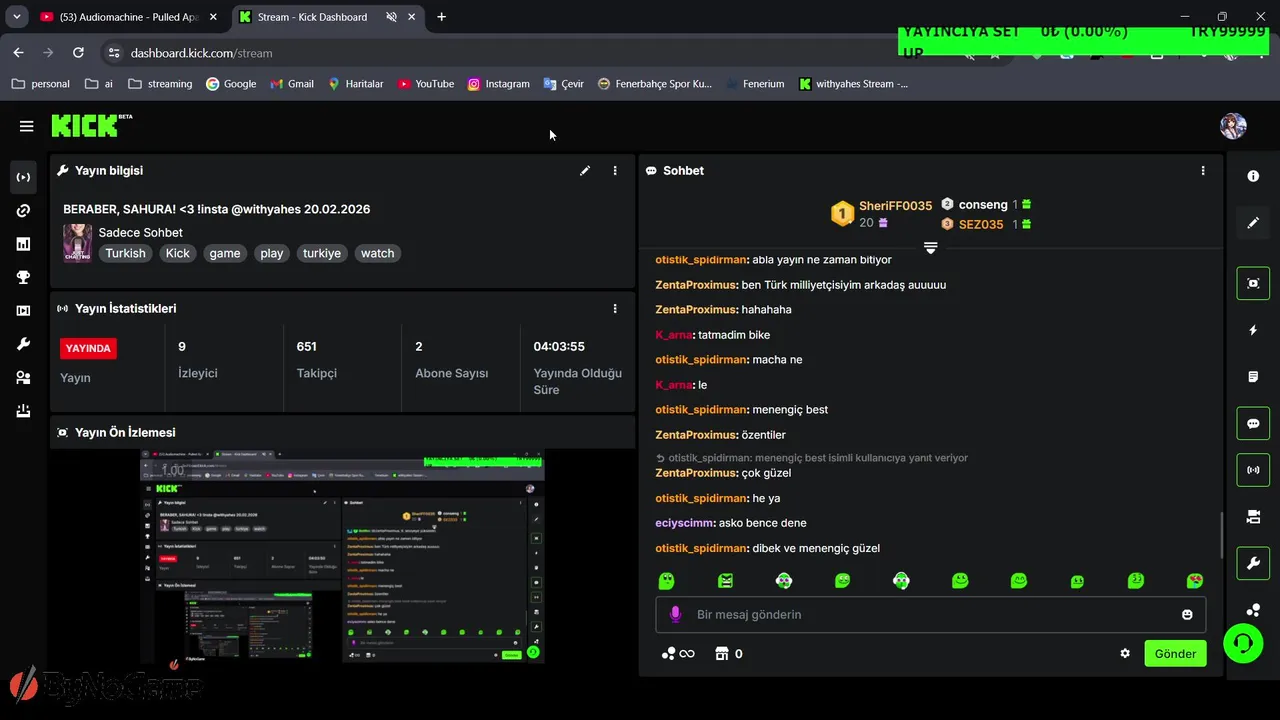The image size is (1280, 720).
Task: Insert the angry-face green emote
Action: [725, 581]
